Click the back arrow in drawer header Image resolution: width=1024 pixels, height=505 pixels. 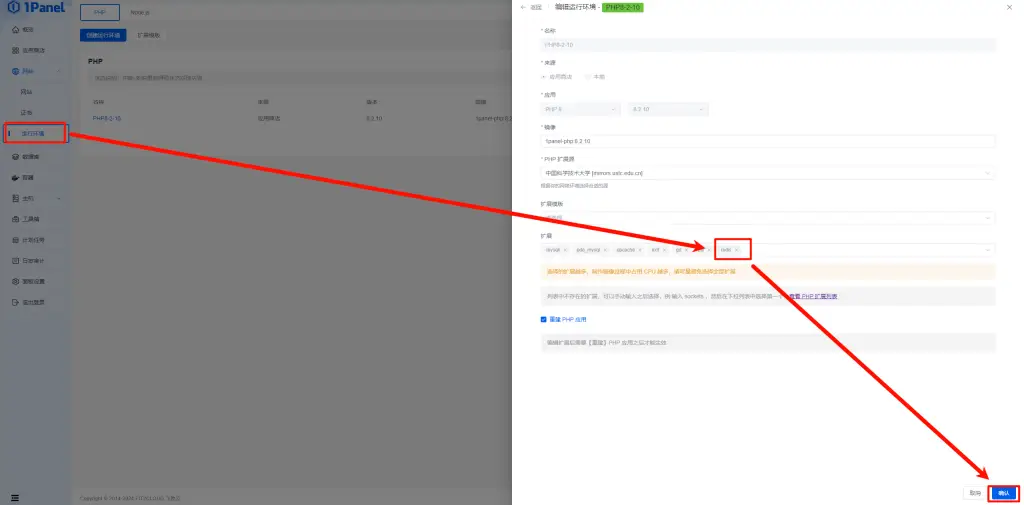pos(523,7)
